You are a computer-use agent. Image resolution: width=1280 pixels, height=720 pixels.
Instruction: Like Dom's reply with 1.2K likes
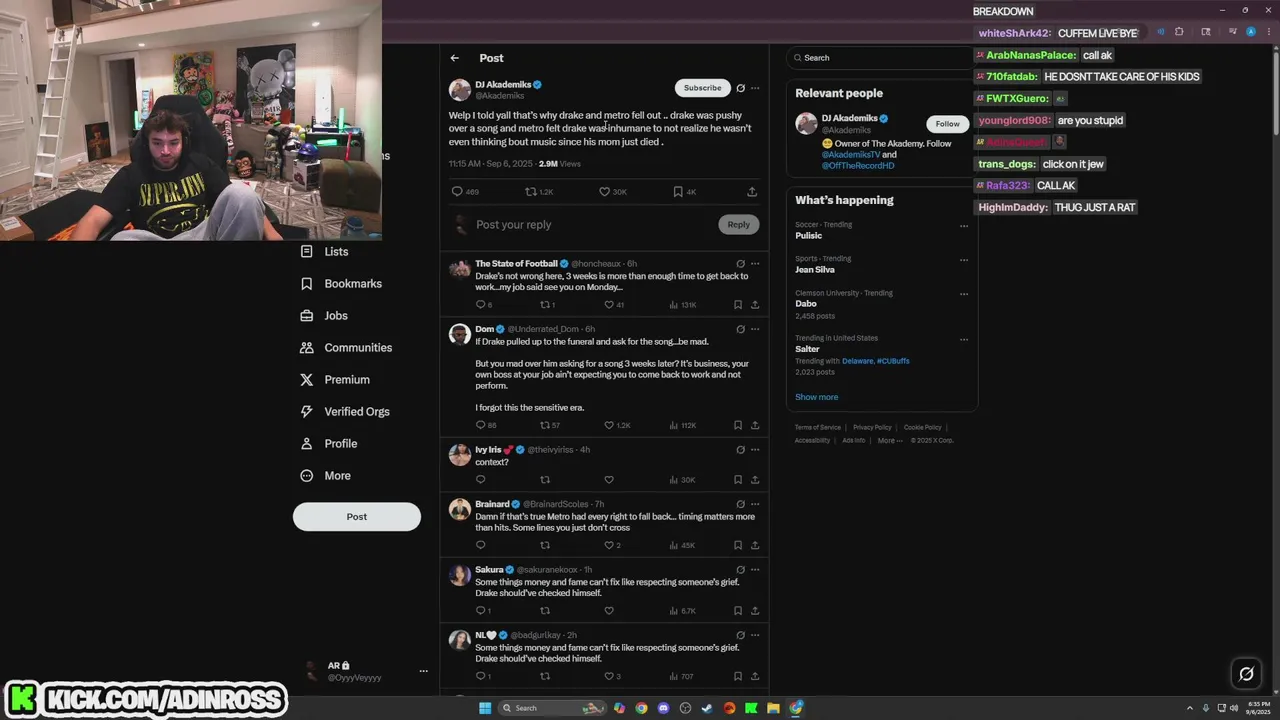pyautogui.click(x=608, y=425)
